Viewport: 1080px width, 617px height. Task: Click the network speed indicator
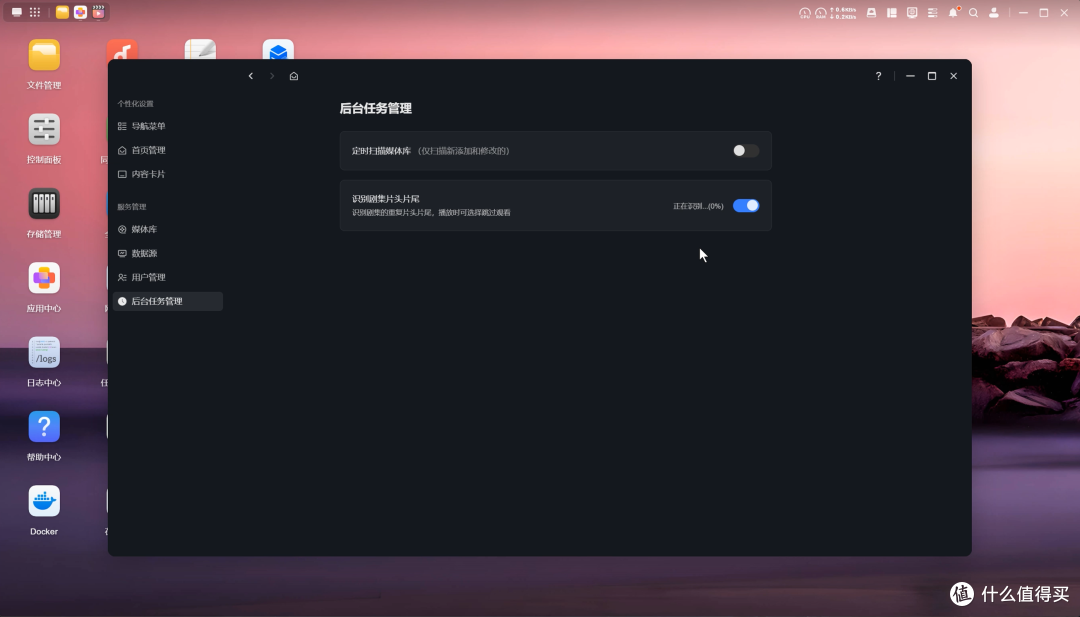click(x=843, y=12)
